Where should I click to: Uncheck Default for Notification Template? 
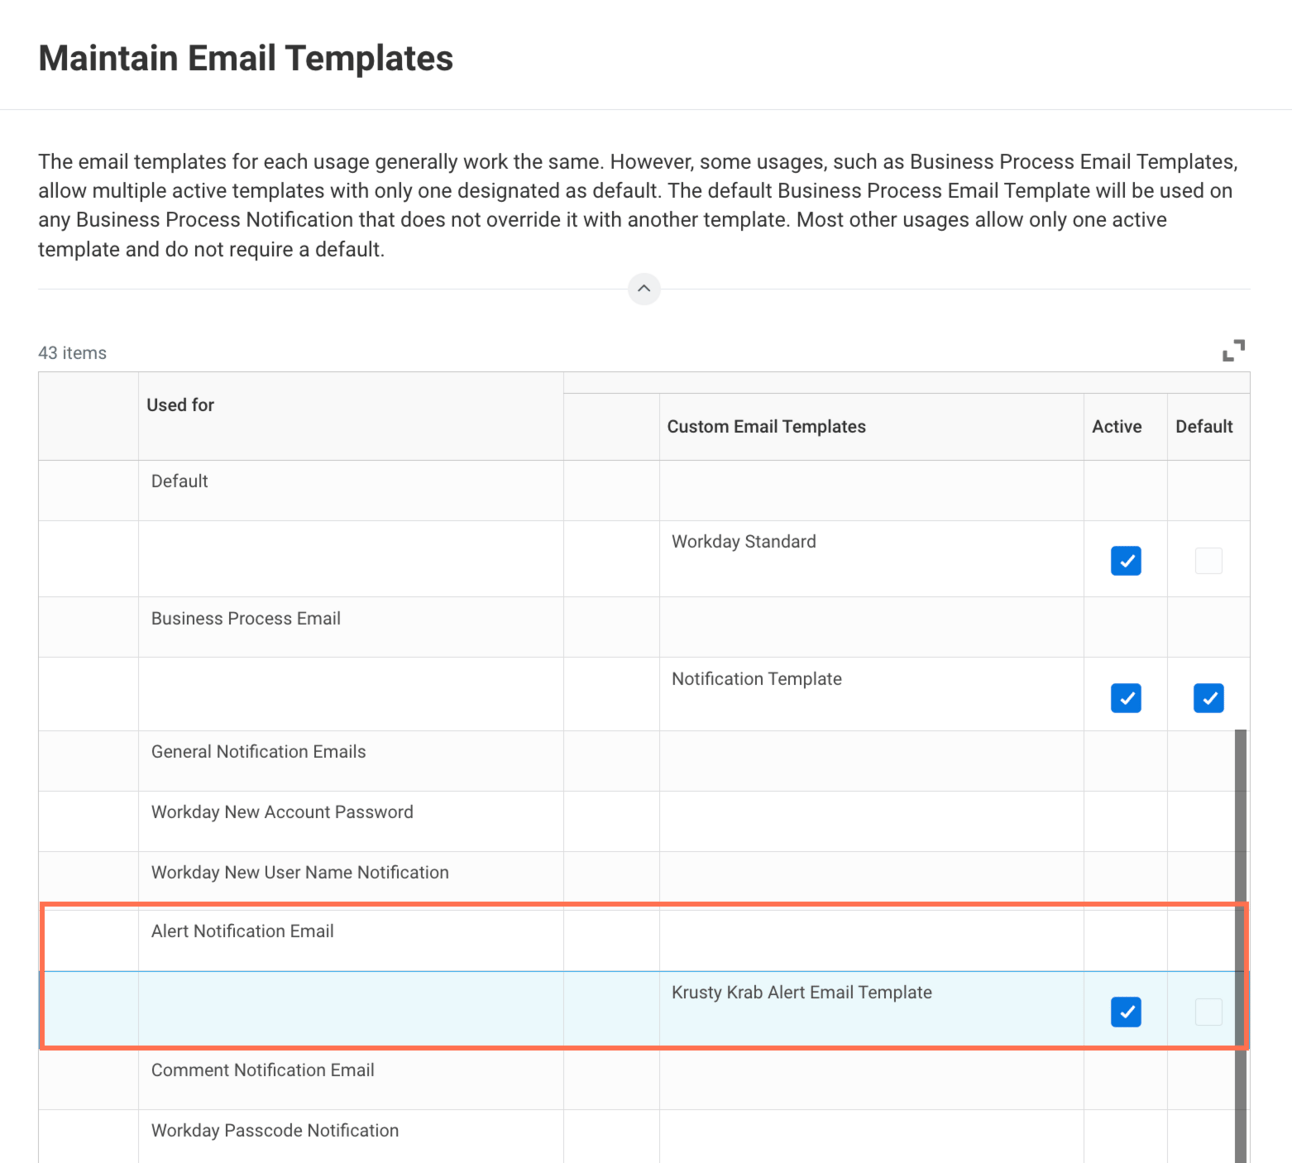(x=1208, y=698)
